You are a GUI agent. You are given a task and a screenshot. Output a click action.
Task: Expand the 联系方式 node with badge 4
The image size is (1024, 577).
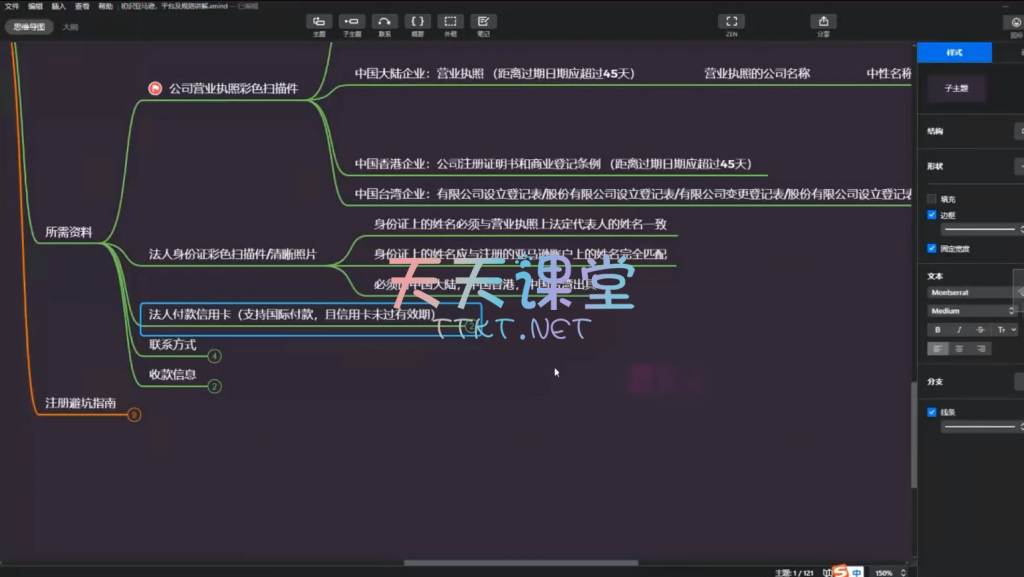point(214,356)
